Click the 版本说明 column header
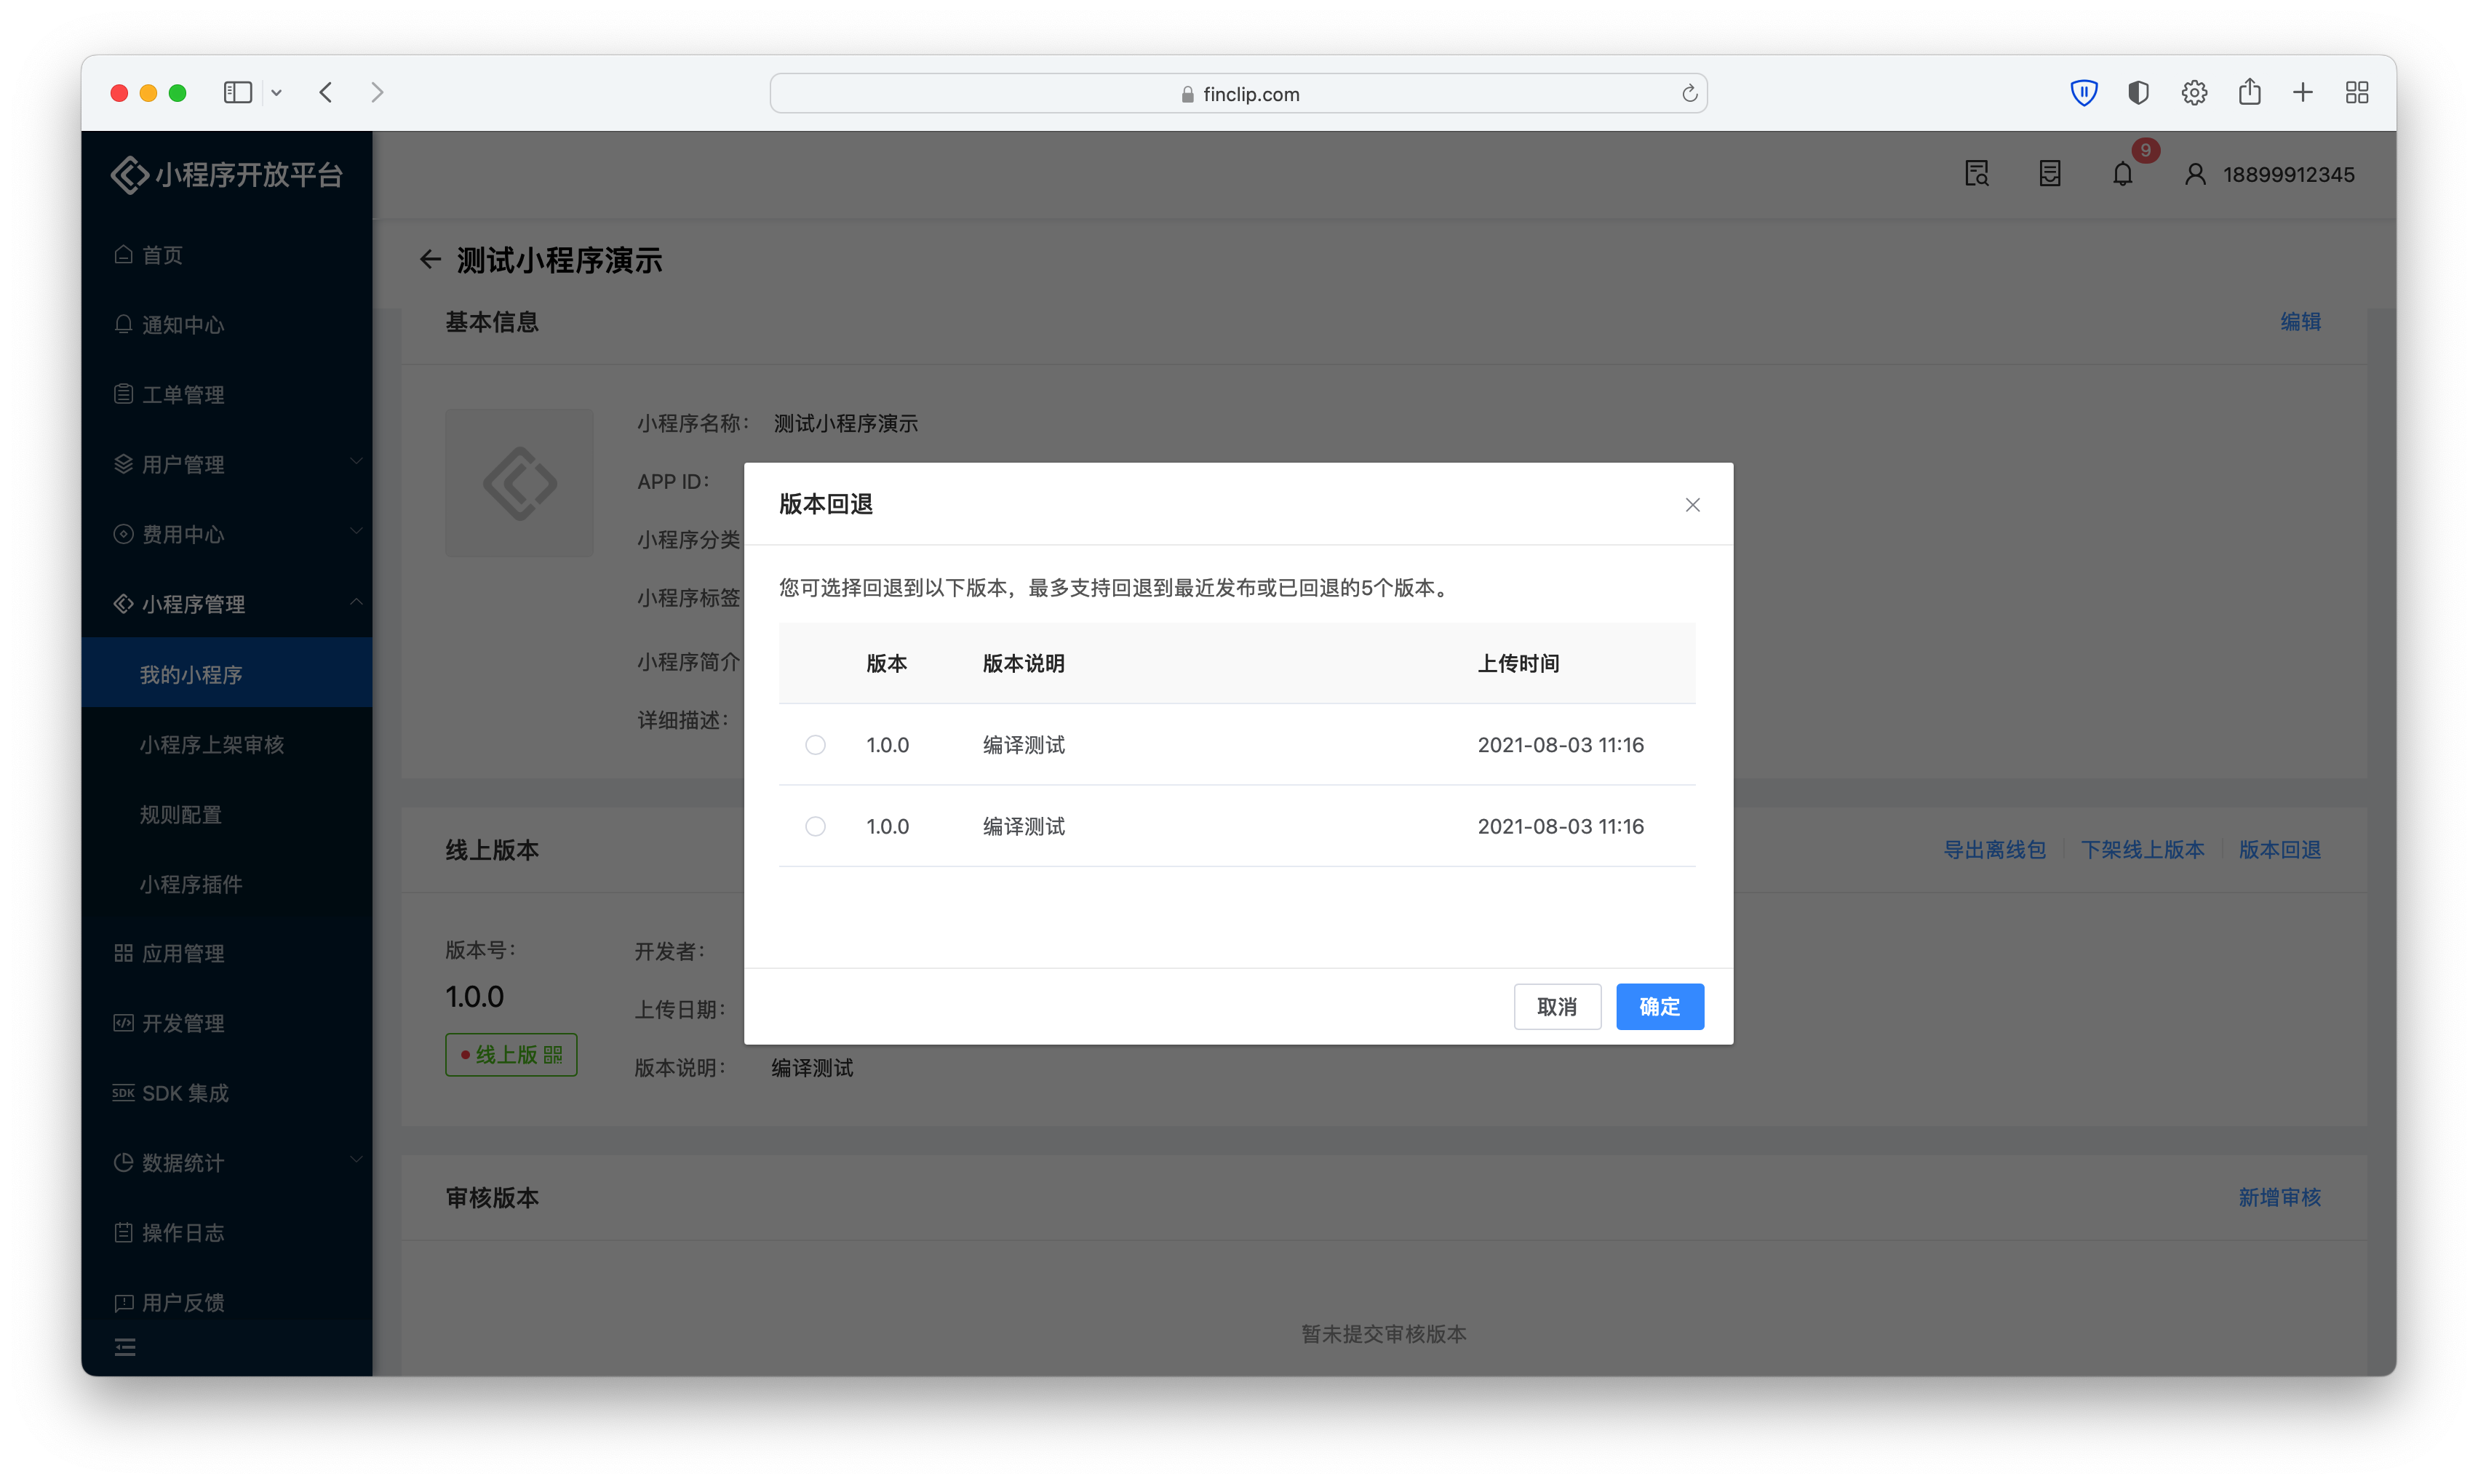This screenshot has width=2478, height=1484. (x=1023, y=663)
